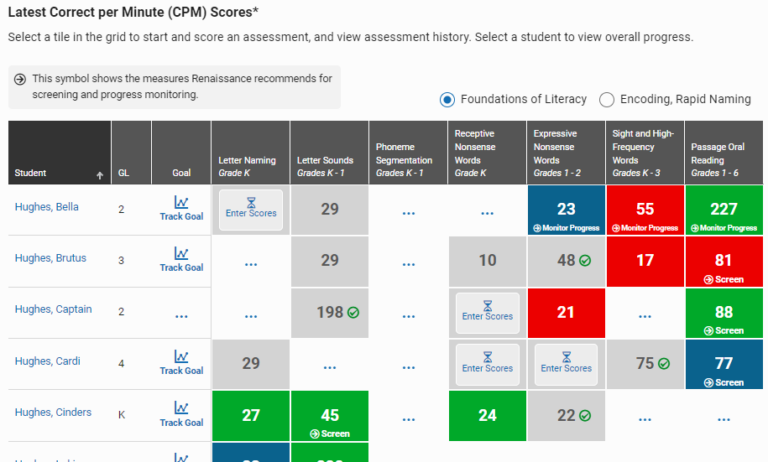The height and width of the screenshot is (462, 768).
Task: Click Track Goal chart icon for Brutus Hughes
Action: tap(181, 254)
